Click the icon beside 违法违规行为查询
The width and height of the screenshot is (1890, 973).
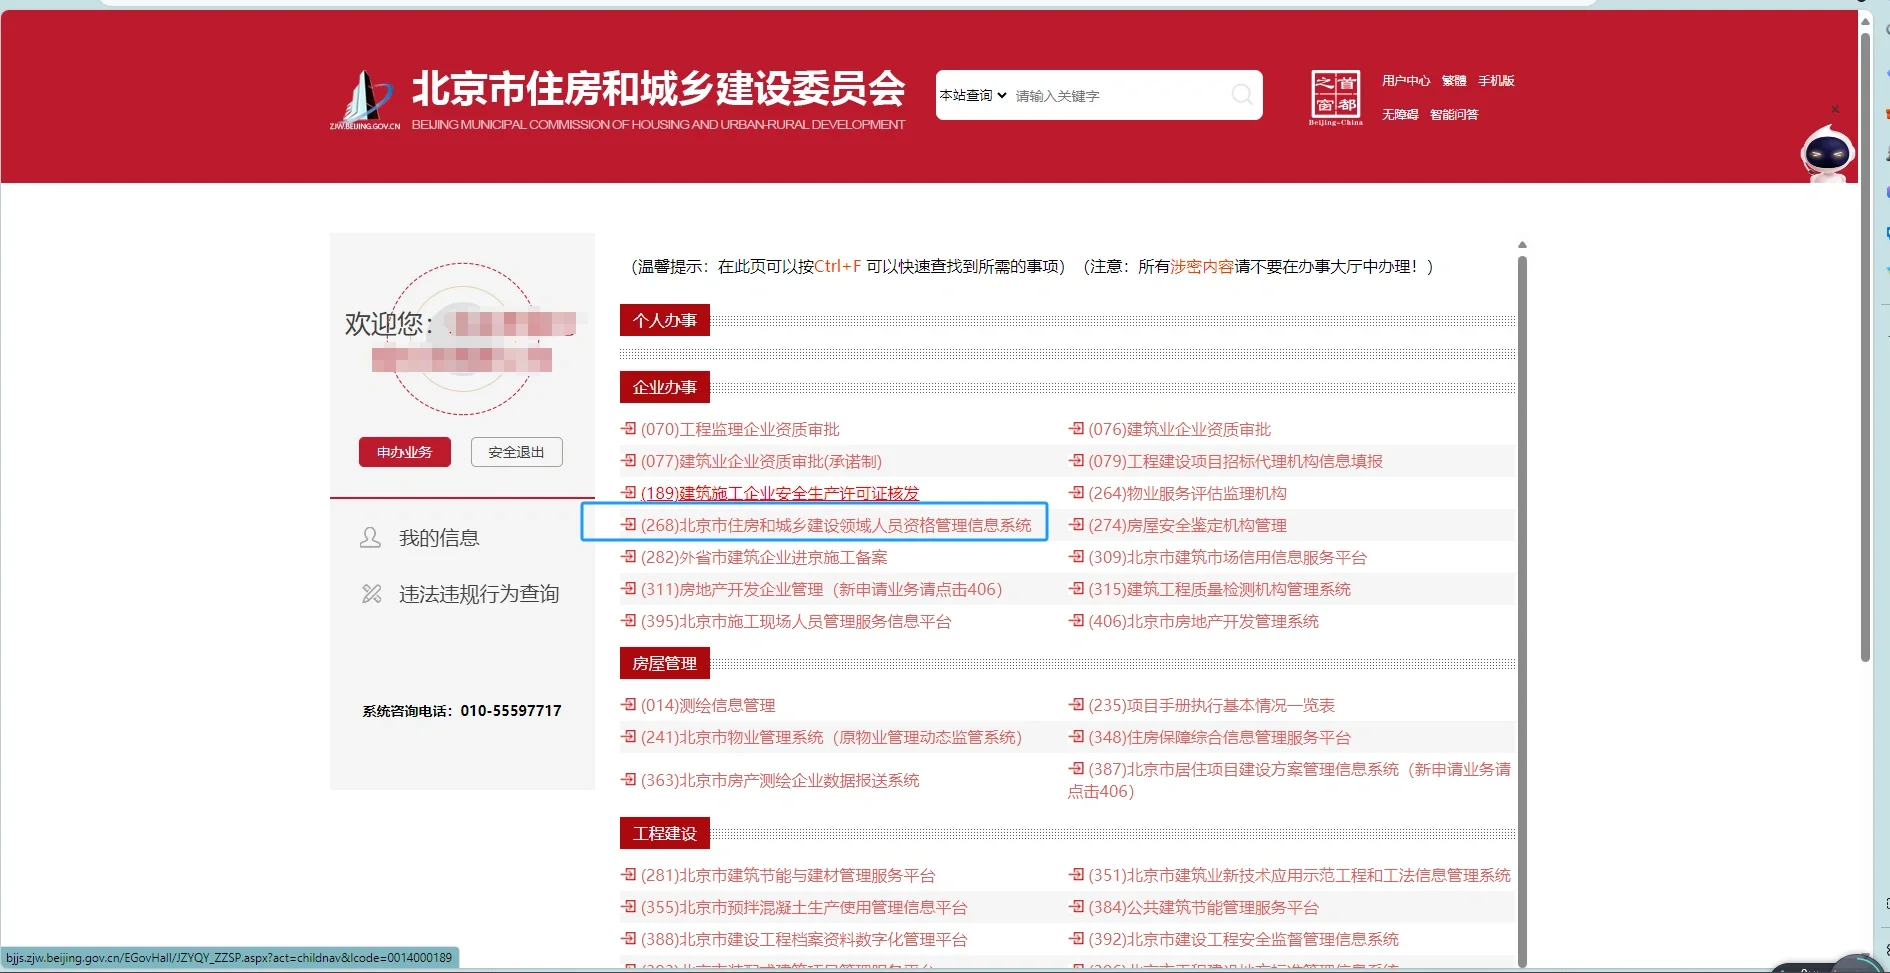click(x=370, y=593)
